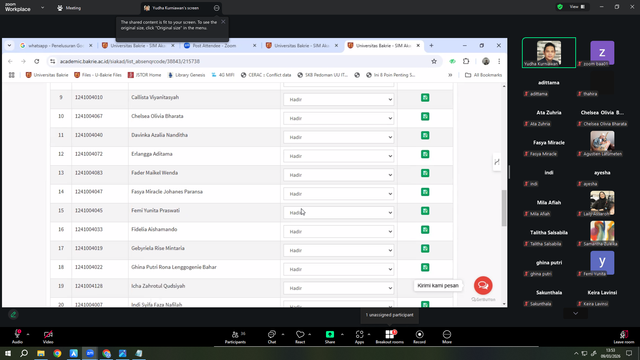The height and width of the screenshot is (360, 640).
Task: Click the green save icon for Femi Yunita Praswati
Action: 425,211
